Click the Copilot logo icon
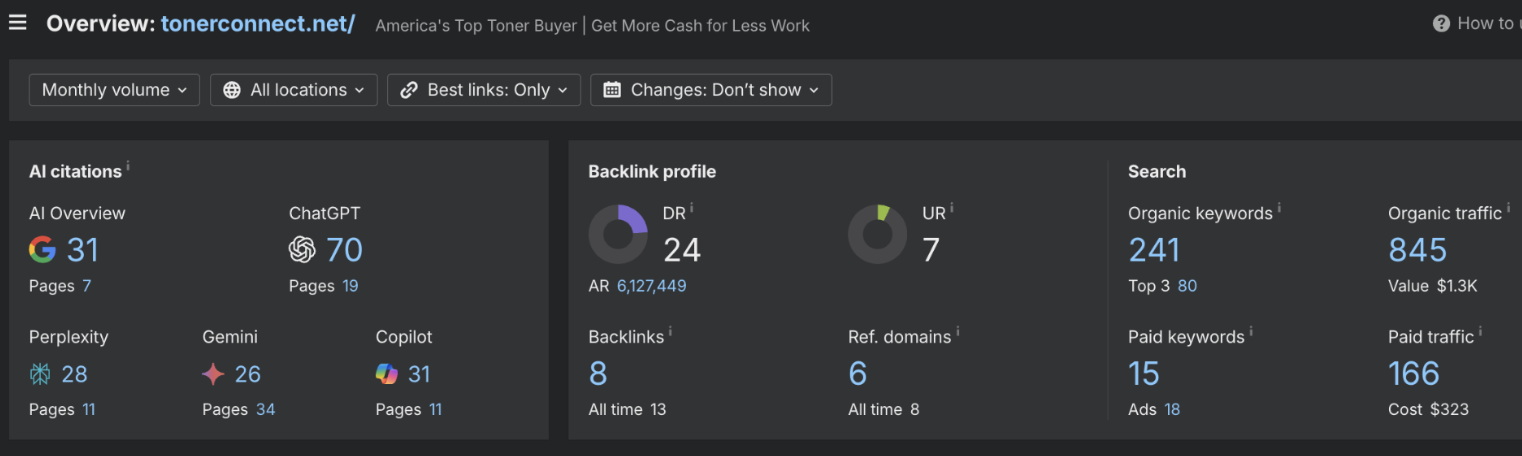1522x456 pixels. pyautogui.click(x=387, y=374)
